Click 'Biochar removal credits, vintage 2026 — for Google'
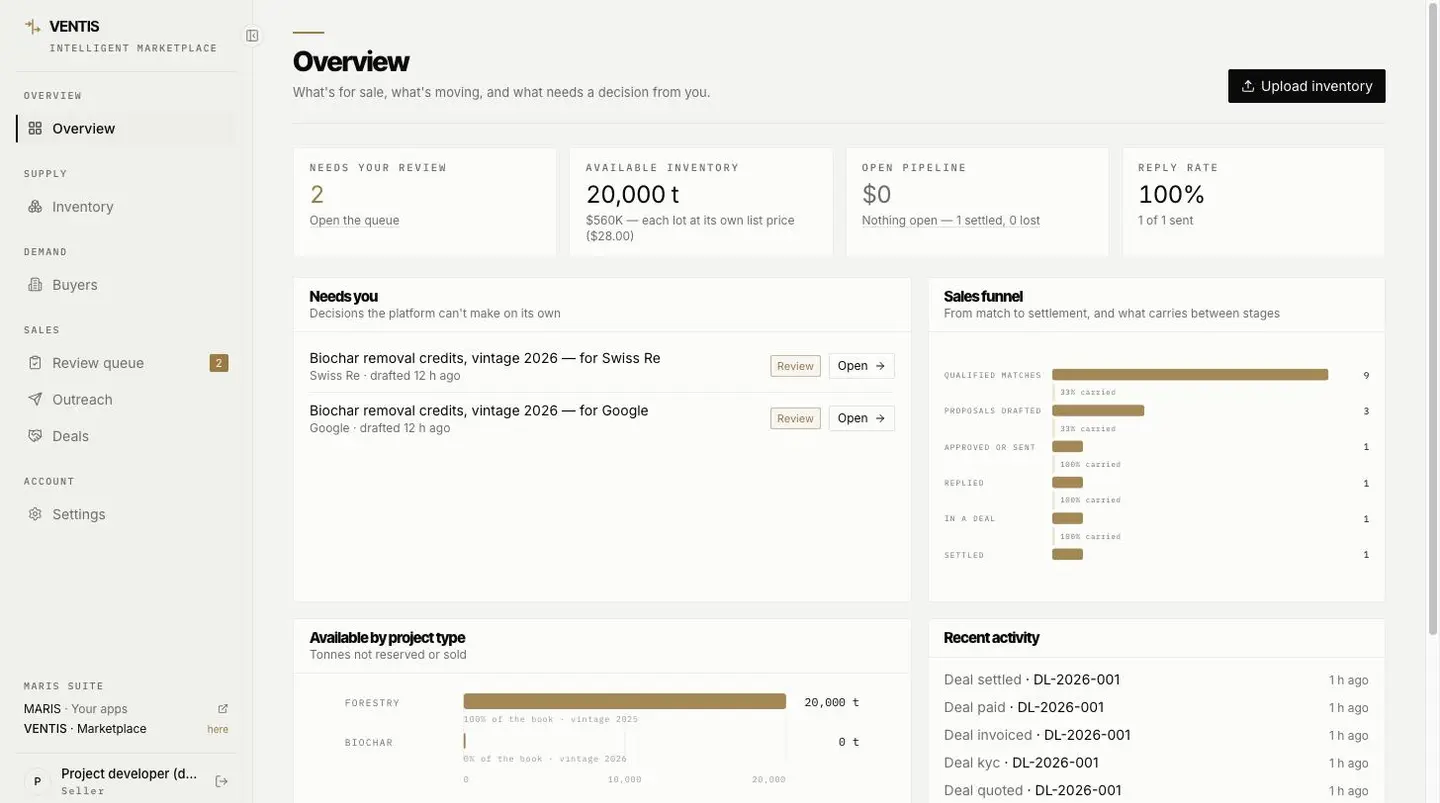 click(479, 410)
